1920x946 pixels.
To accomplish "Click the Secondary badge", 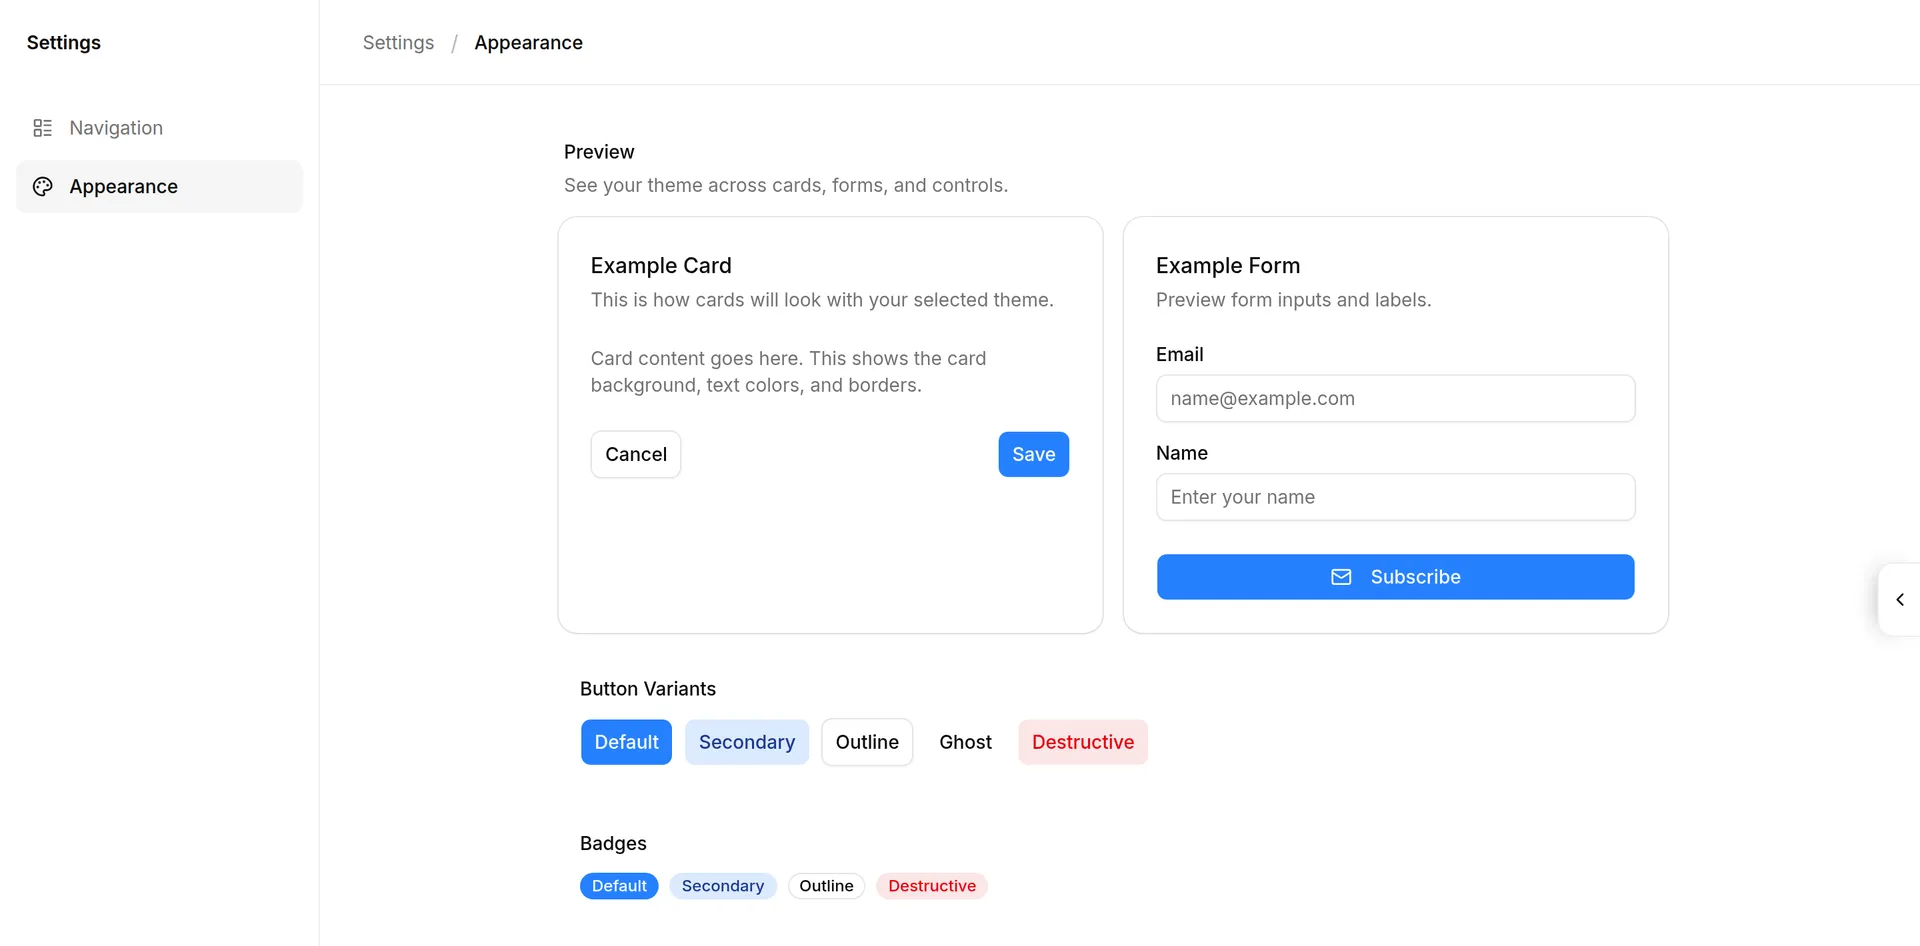I will point(723,886).
